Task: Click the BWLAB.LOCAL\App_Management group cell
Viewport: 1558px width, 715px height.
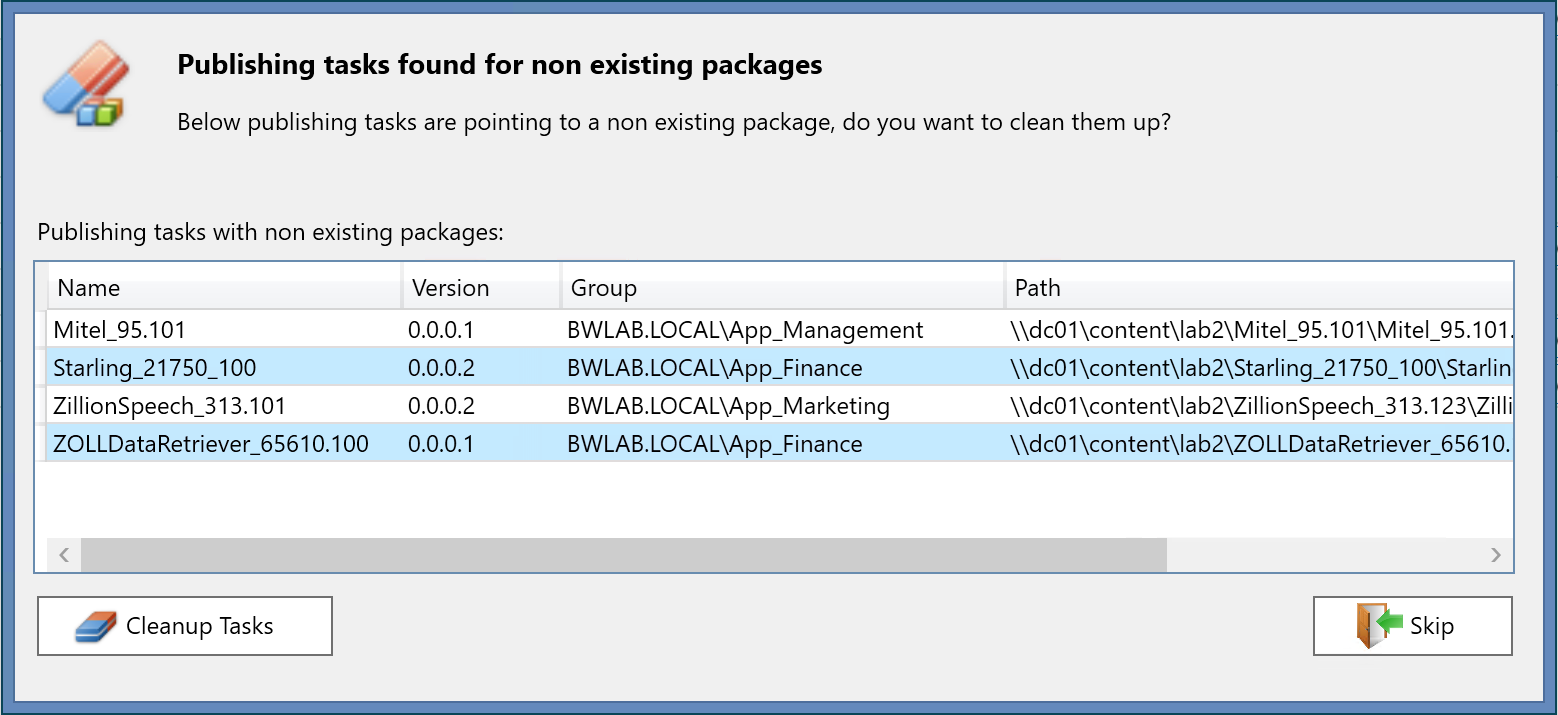Action: tap(745, 330)
